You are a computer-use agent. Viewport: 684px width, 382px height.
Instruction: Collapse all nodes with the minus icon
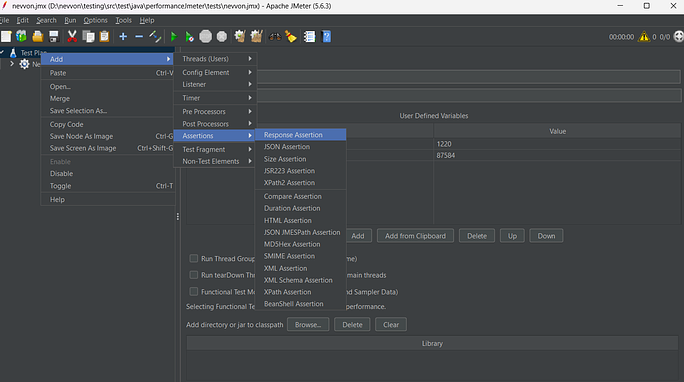[139, 37]
